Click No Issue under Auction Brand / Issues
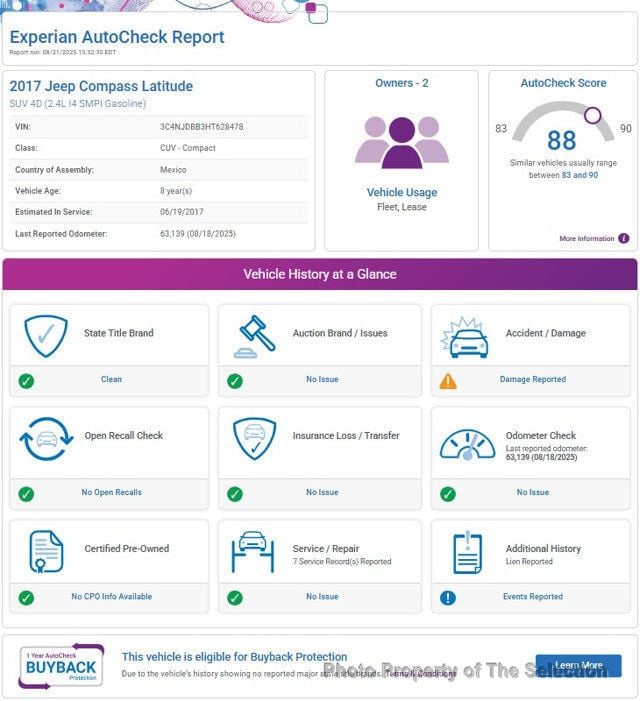This screenshot has width=640, height=701. [322, 379]
